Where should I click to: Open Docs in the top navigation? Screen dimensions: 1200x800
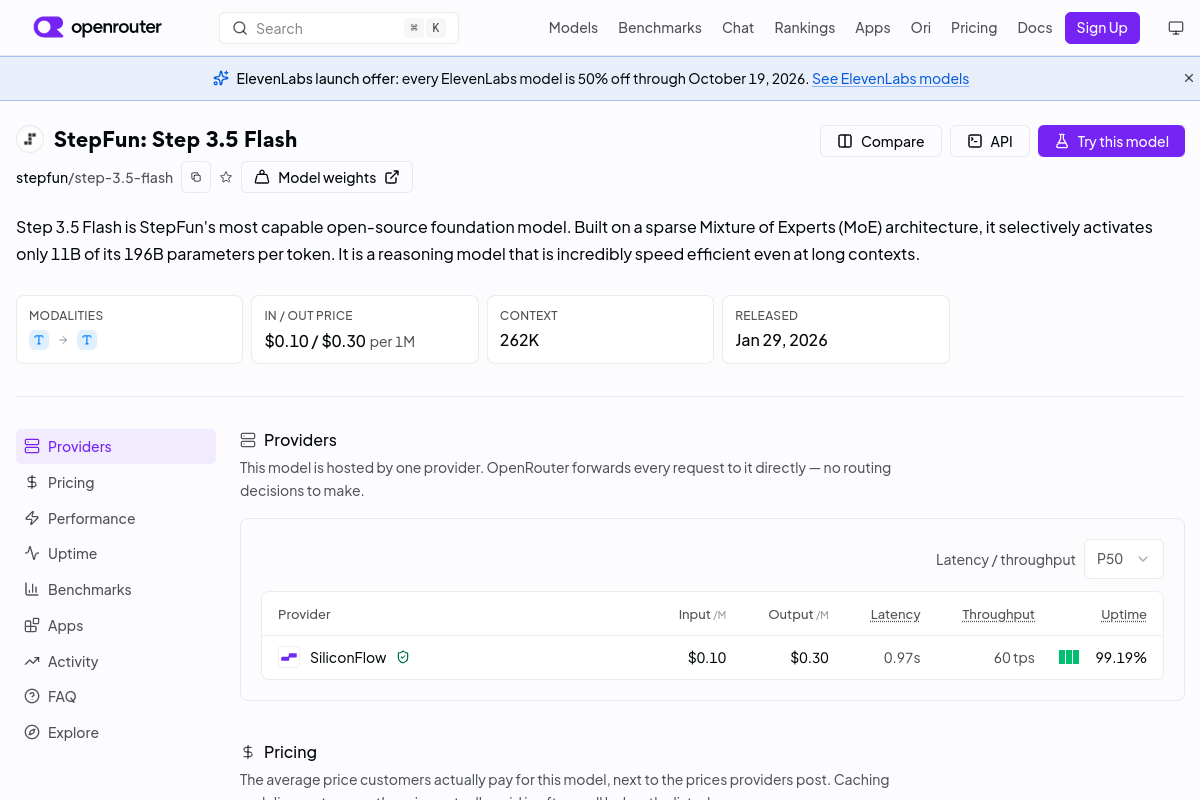[x=1035, y=28]
